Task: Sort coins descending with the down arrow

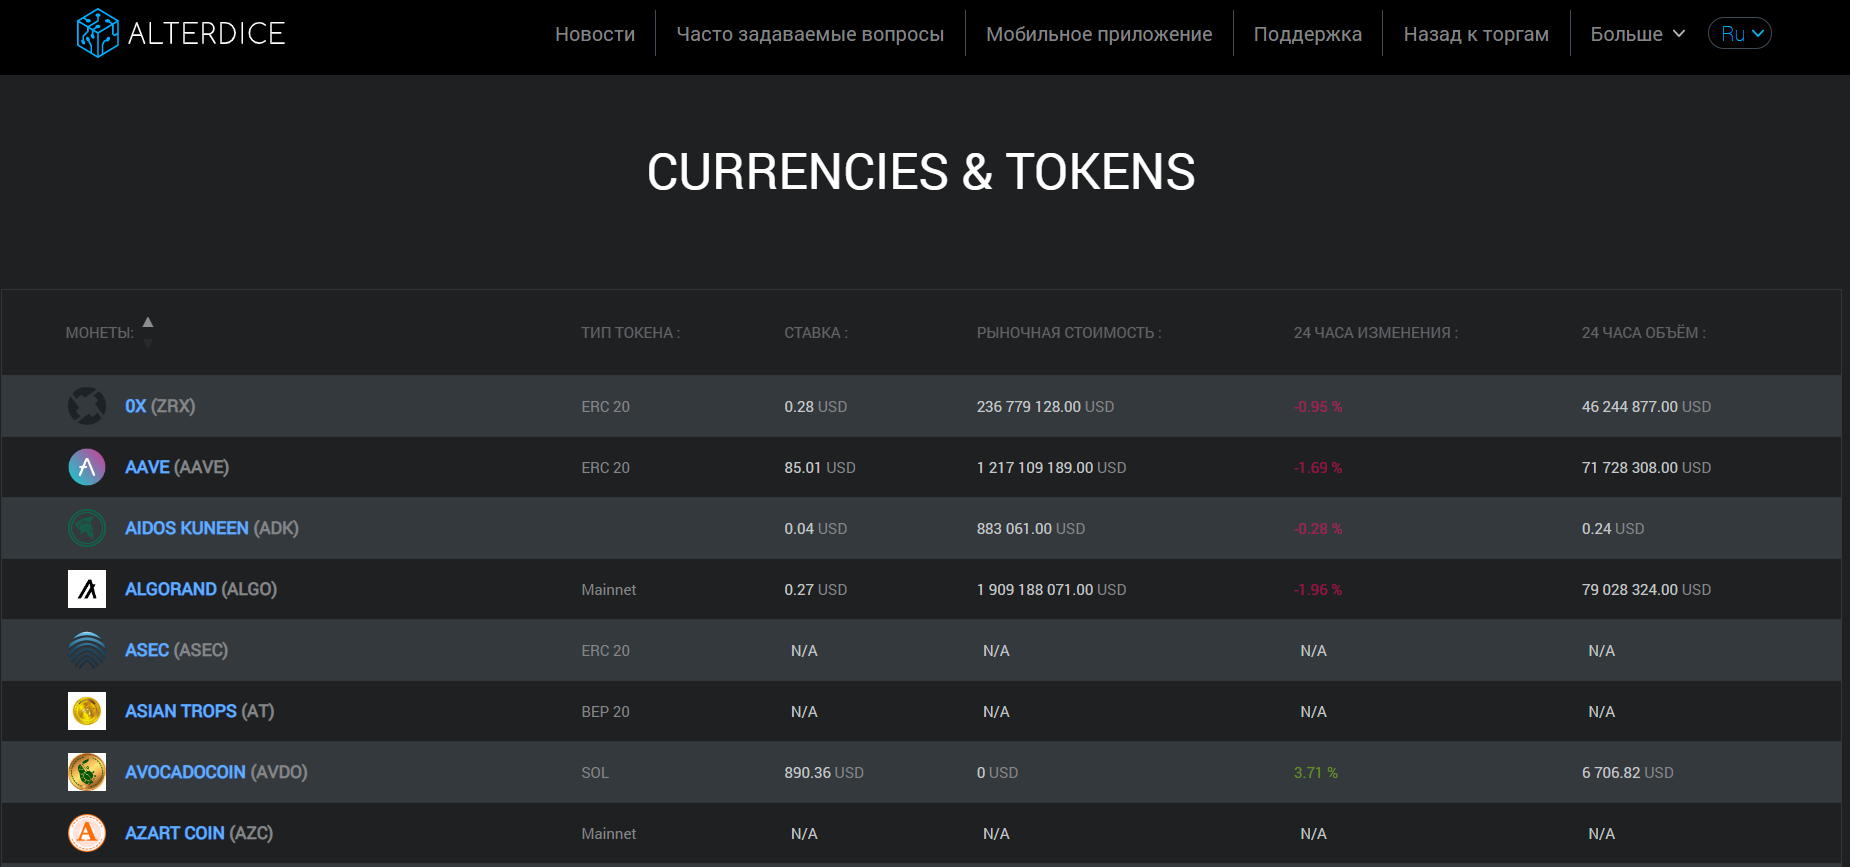Action: (148, 343)
